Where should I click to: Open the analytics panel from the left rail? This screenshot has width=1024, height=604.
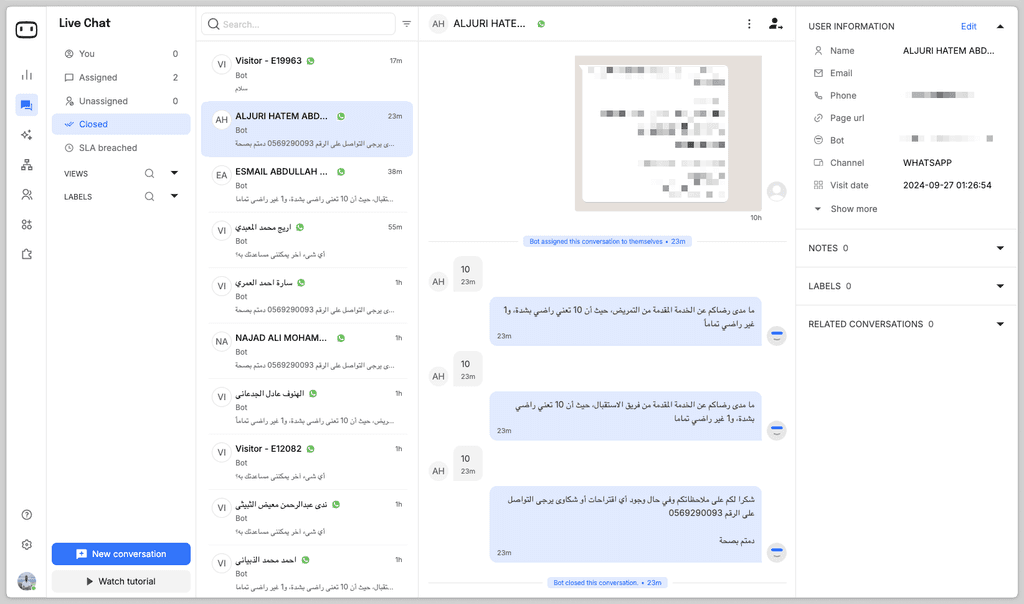click(26, 74)
